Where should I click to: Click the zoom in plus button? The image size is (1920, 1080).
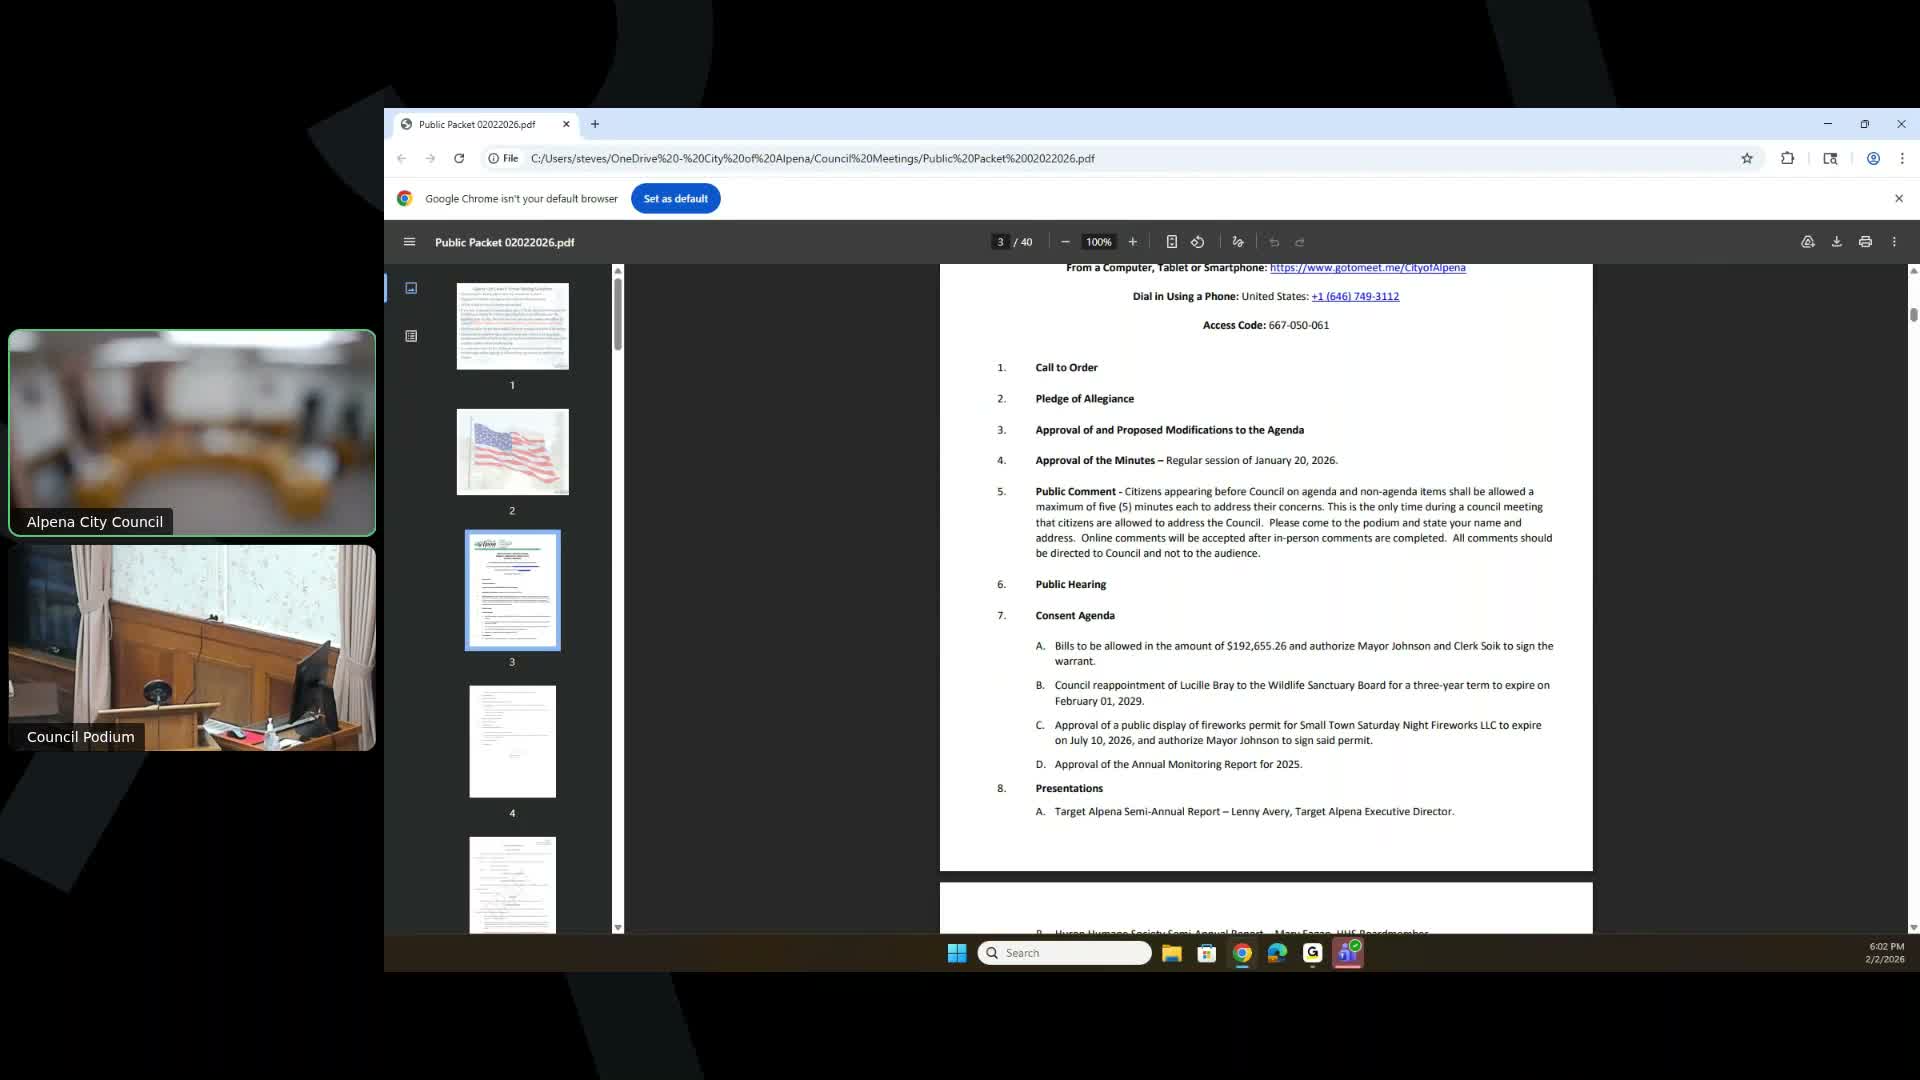click(x=1133, y=242)
